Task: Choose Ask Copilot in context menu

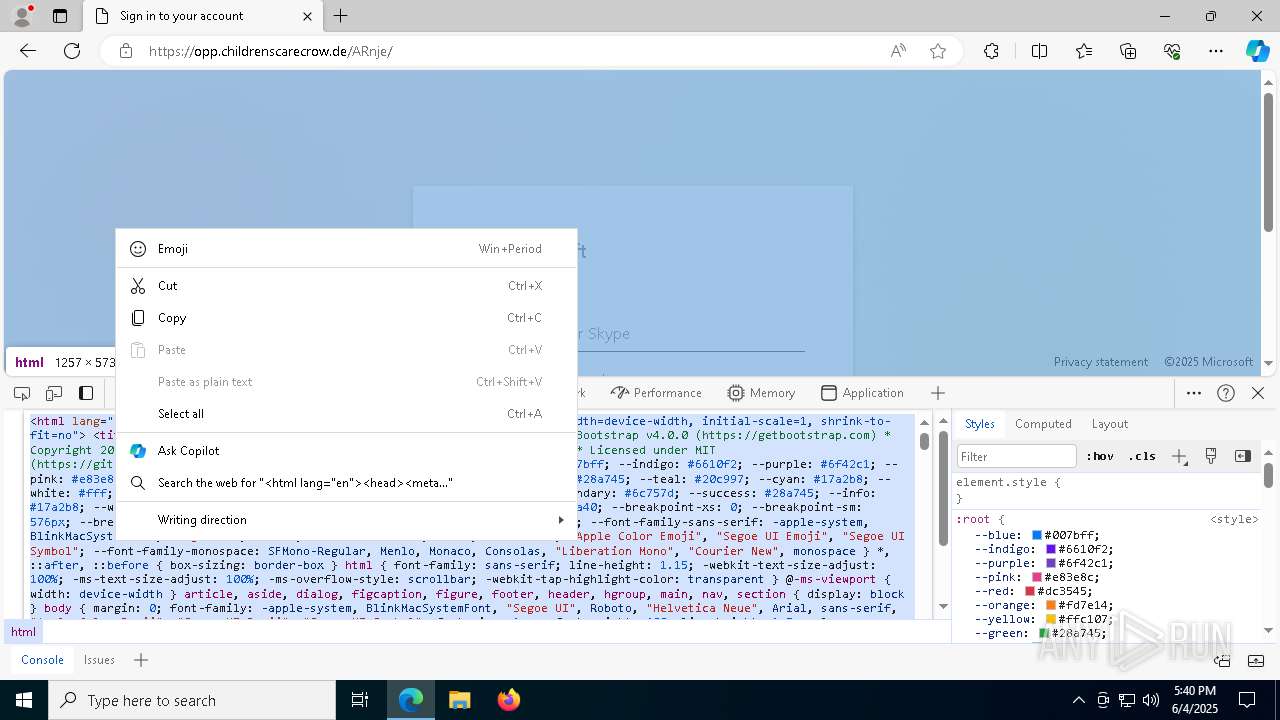Action: click(x=346, y=451)
